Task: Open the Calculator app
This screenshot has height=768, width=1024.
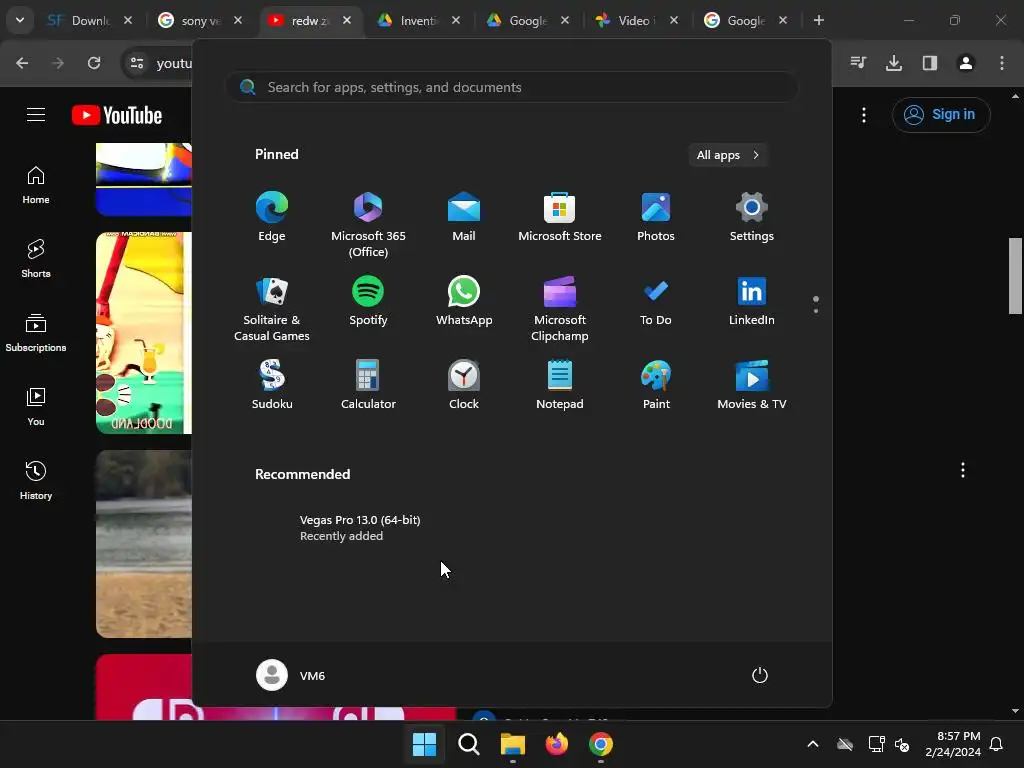Action: 368,385
